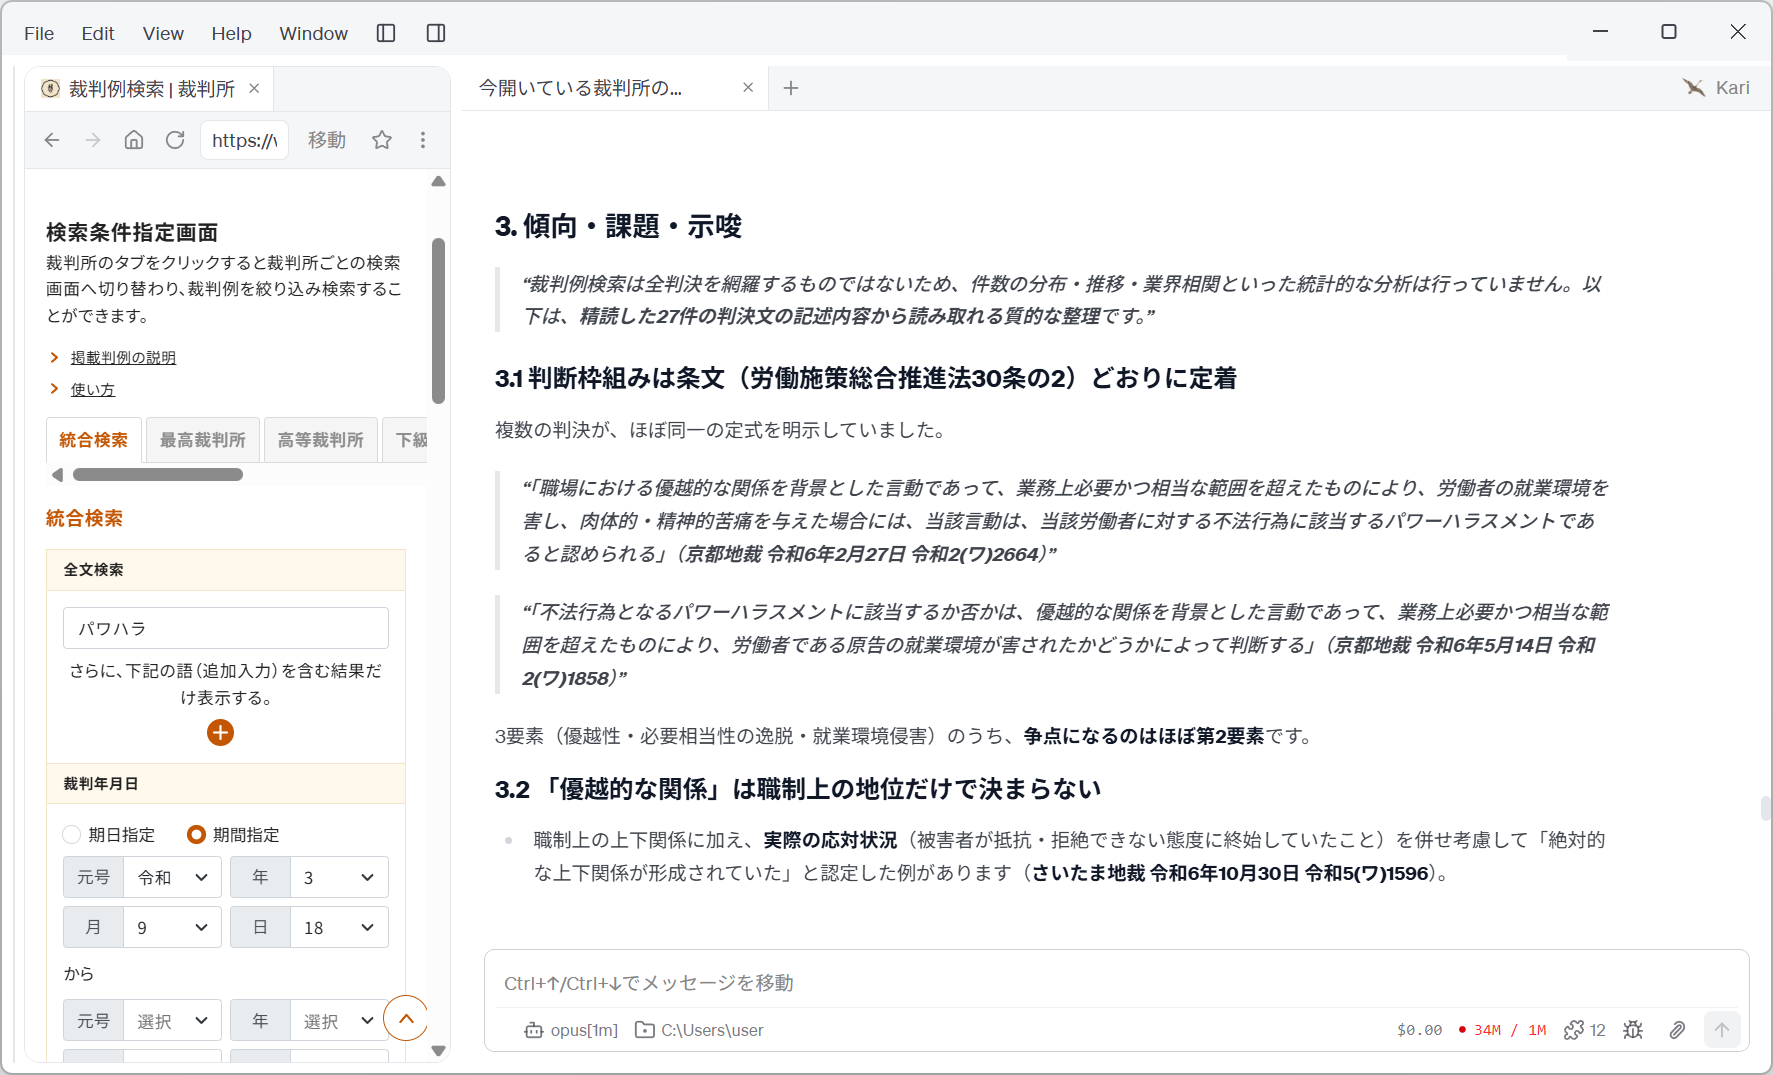Image resolution: width=1773 pixels, height=1075 pixels.
Task: Open the bug debug icon
Action: coord(1633,1030)
